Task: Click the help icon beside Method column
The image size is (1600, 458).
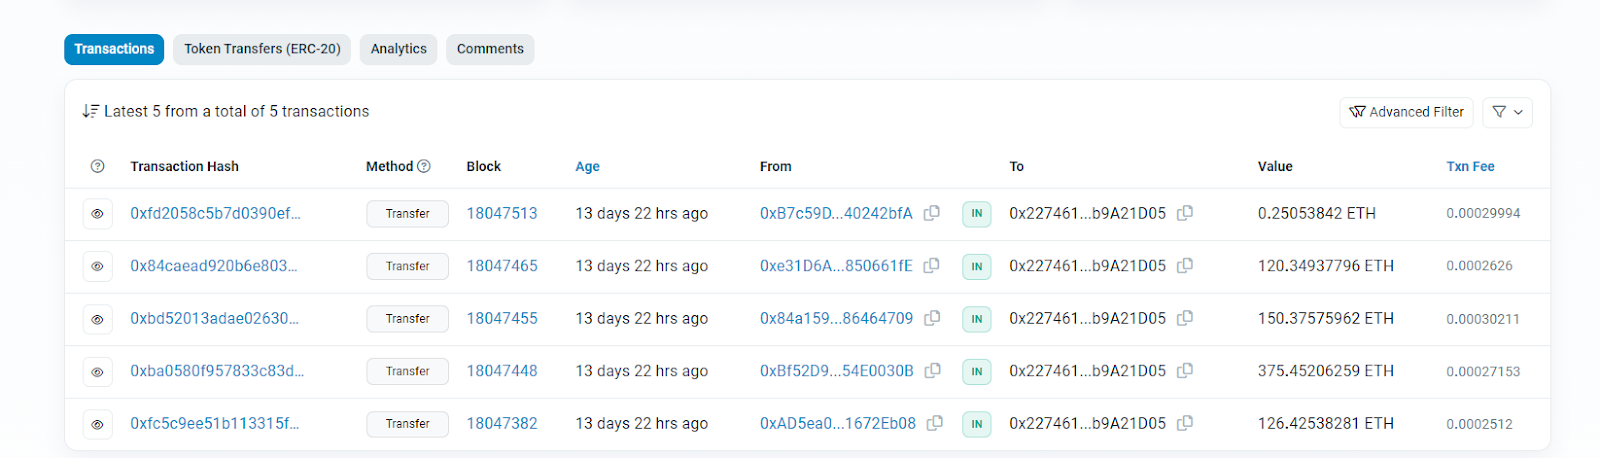Action: tap(424, 166)
